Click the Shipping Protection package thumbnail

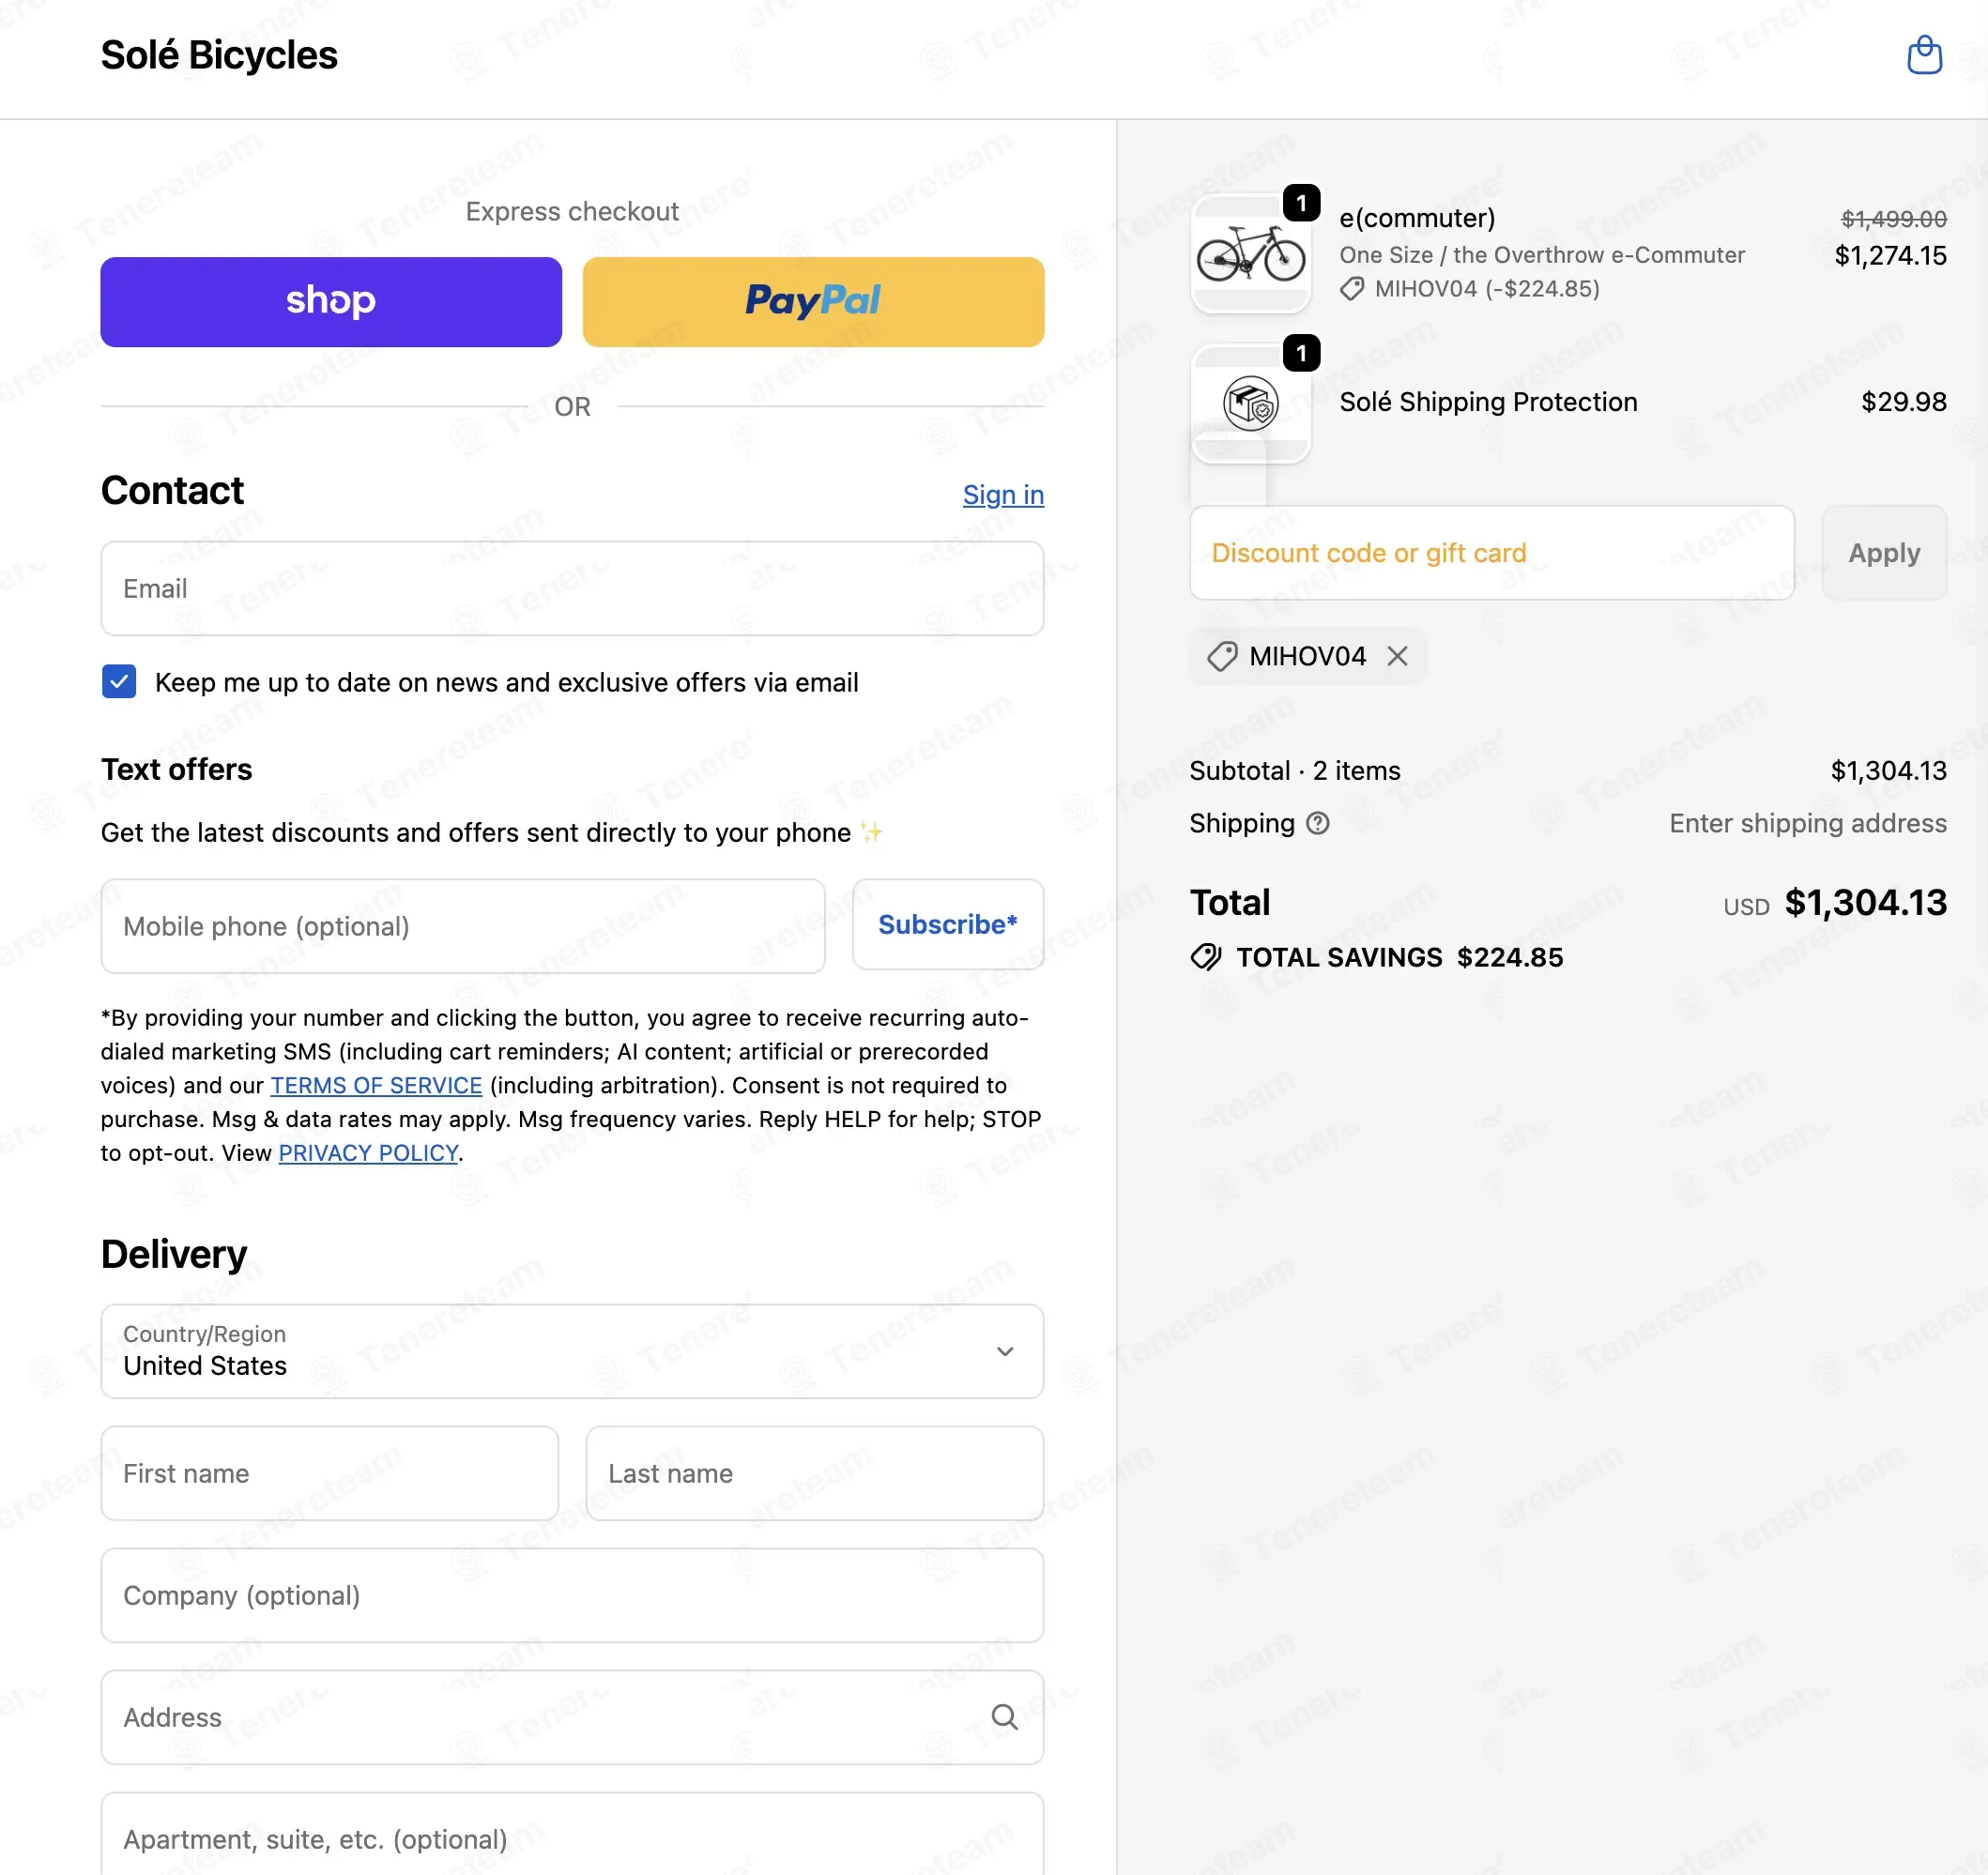click(1250, 403)
